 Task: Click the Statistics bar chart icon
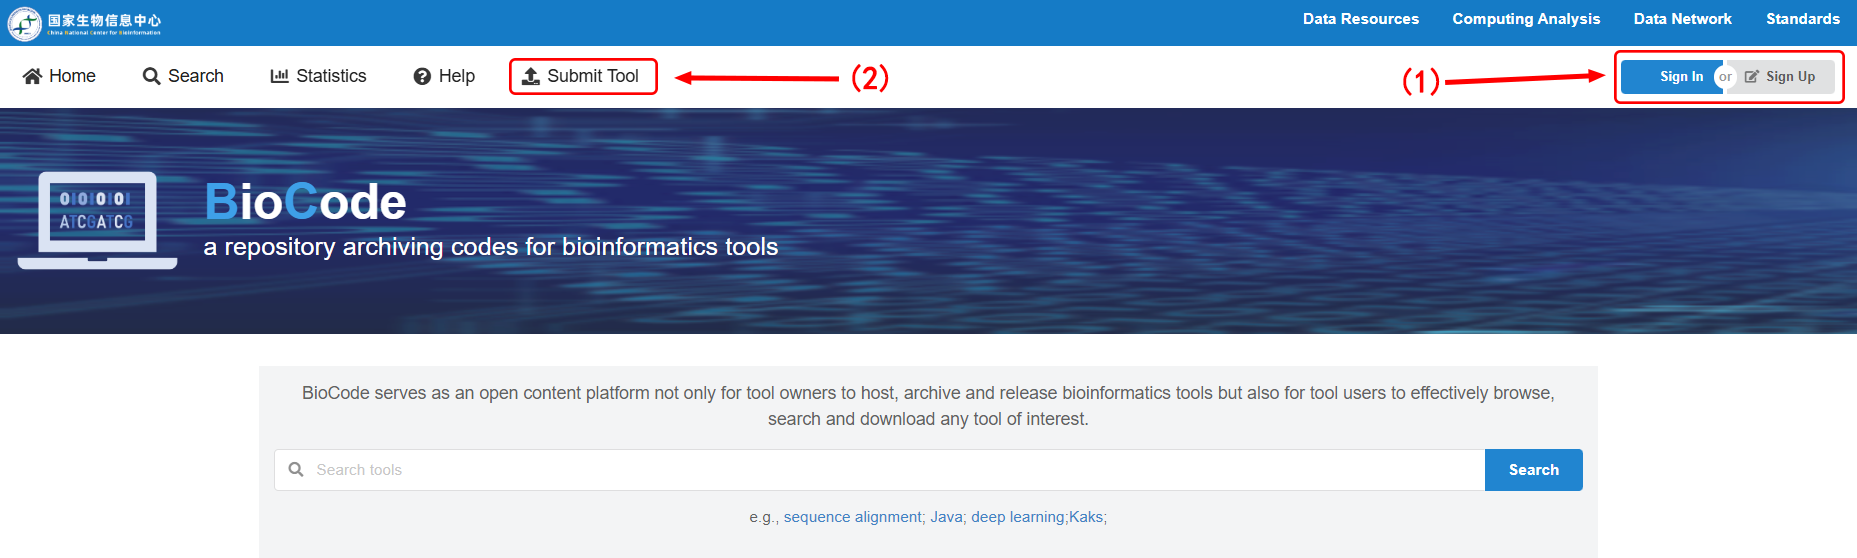279,76
